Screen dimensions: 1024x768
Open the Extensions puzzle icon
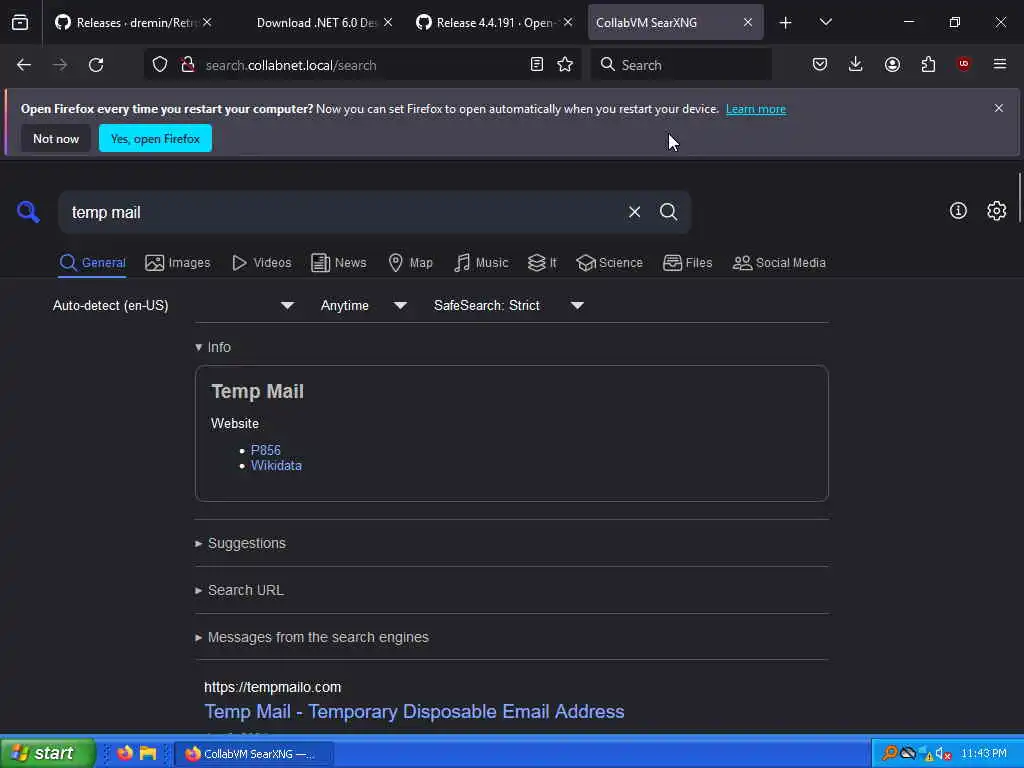pyautogui.click(x=928, y=64)
